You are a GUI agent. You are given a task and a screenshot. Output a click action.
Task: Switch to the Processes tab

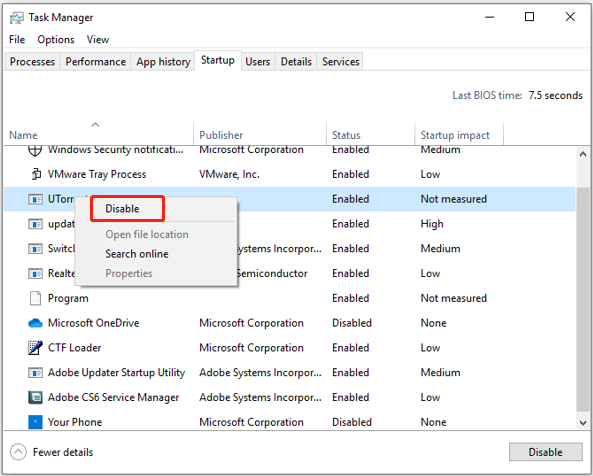(x=32, y=62)
